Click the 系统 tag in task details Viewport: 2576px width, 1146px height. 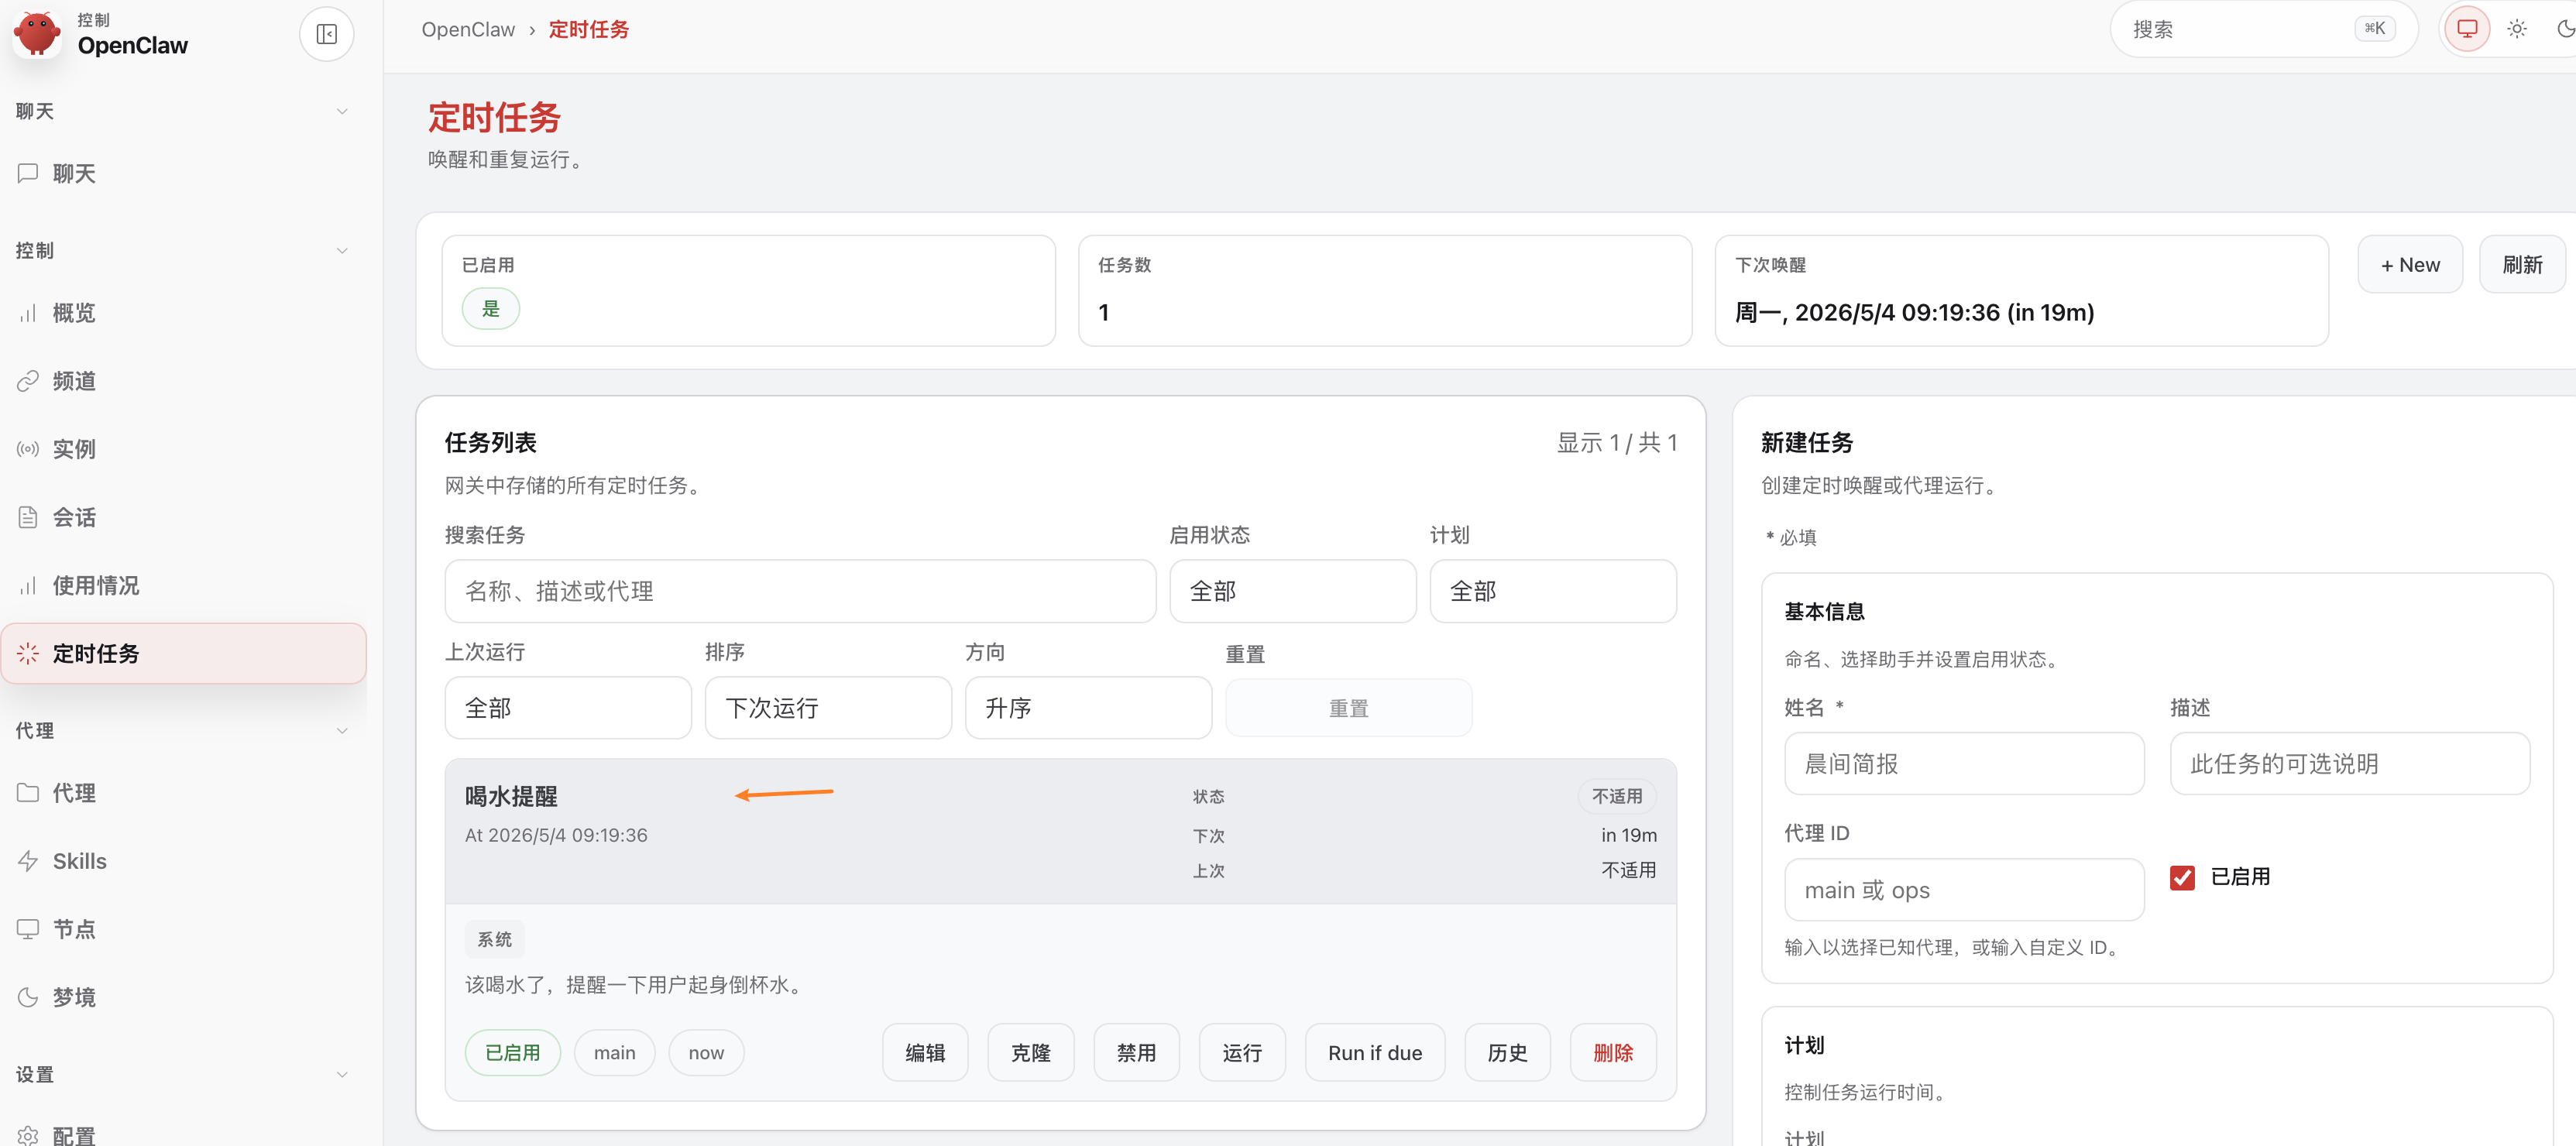point(494,939)
